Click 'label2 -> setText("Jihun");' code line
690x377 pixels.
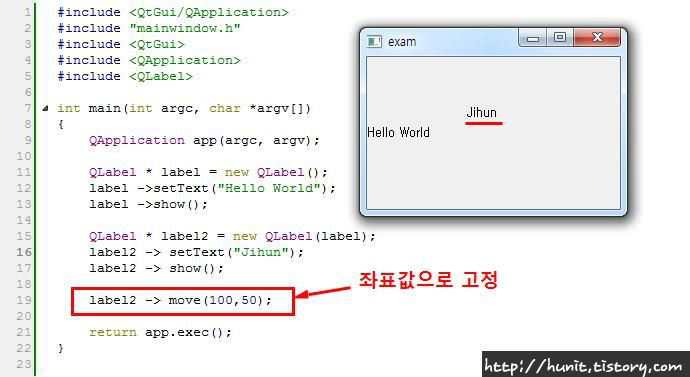(x=197, y=252)
